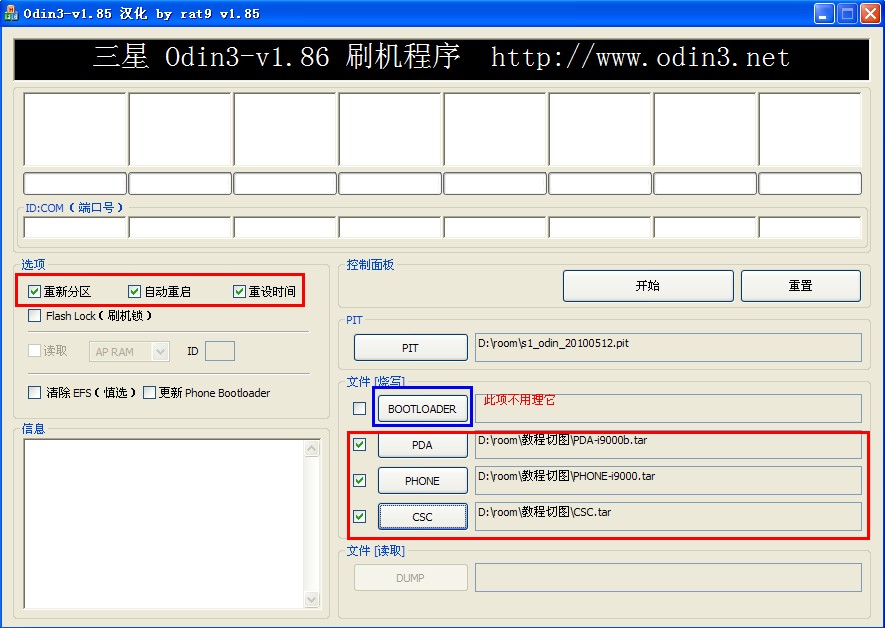Click the disabled DUMP button
885x628 pixels.
[410, 578]
